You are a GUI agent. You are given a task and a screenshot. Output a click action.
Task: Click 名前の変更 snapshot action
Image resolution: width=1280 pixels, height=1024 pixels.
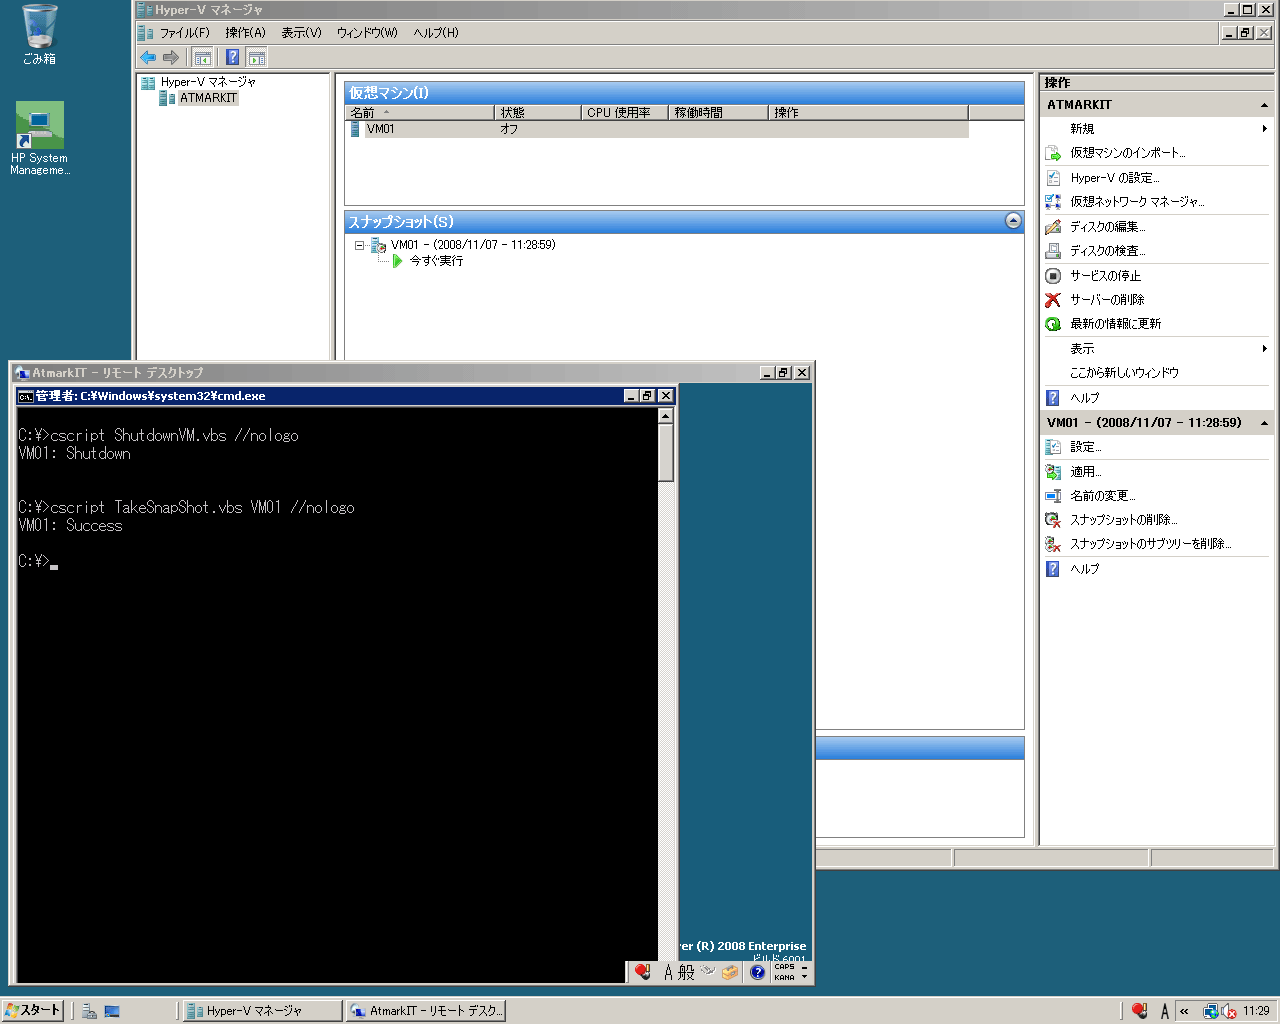[1102, 496]
